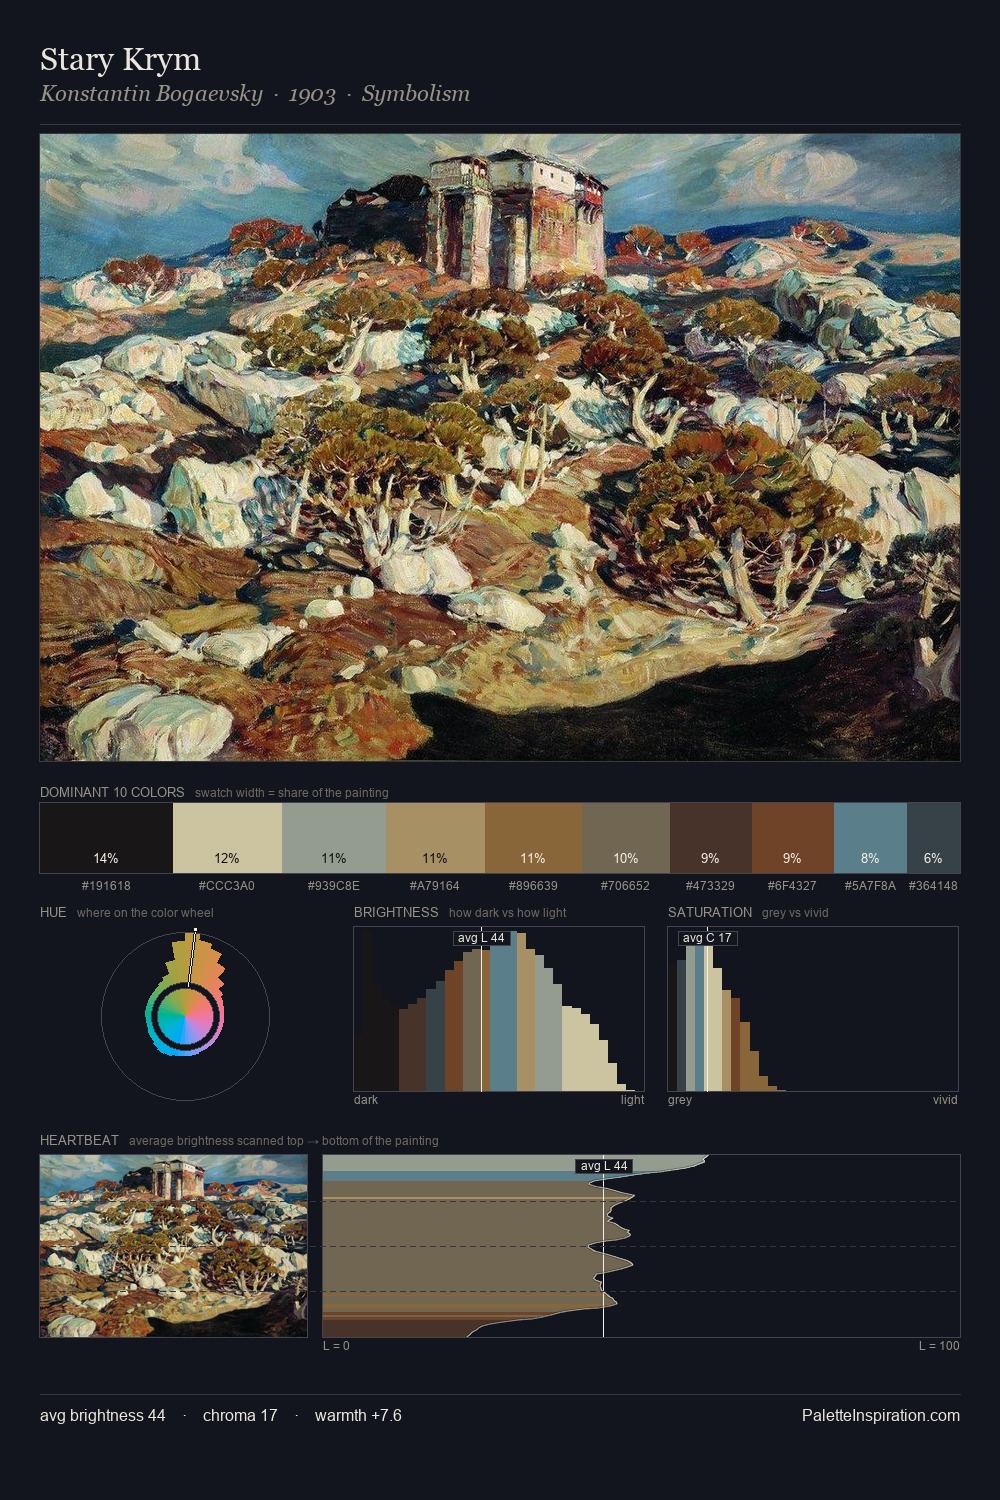The width and height of the screenshot is (1000, 1500).
Task: Click 'where on the color wheel' caption
Action: click(x=145, y=913)
